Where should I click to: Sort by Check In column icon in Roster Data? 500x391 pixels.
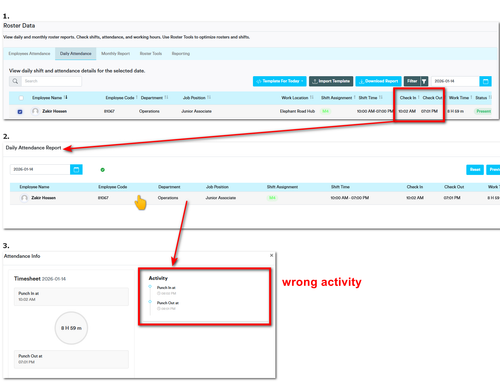pyautogui.click(x=418, y=97)
